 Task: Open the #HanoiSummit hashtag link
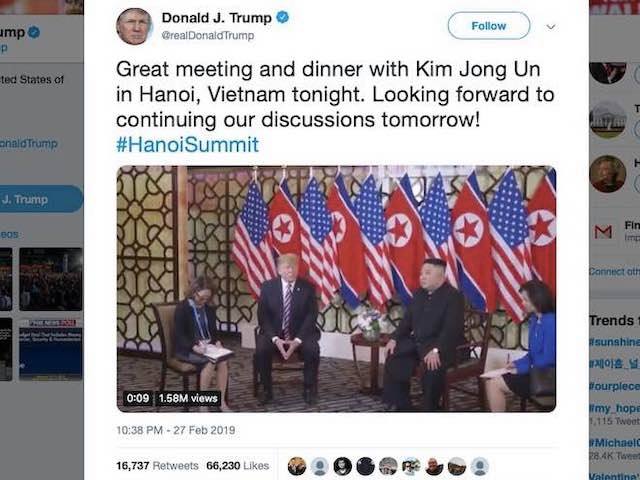point(187,144)
